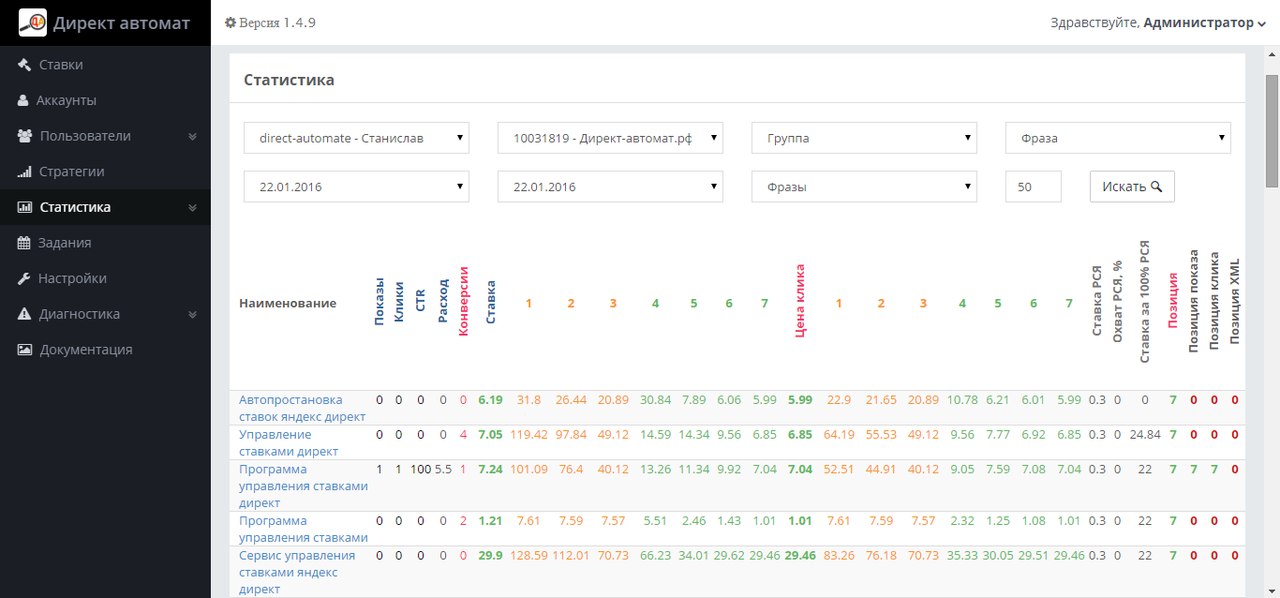Image resolution: width=1280 pixels, height=598 pixels.
Task: Open the Группа dropdown
Action: (x=864, y=138)
